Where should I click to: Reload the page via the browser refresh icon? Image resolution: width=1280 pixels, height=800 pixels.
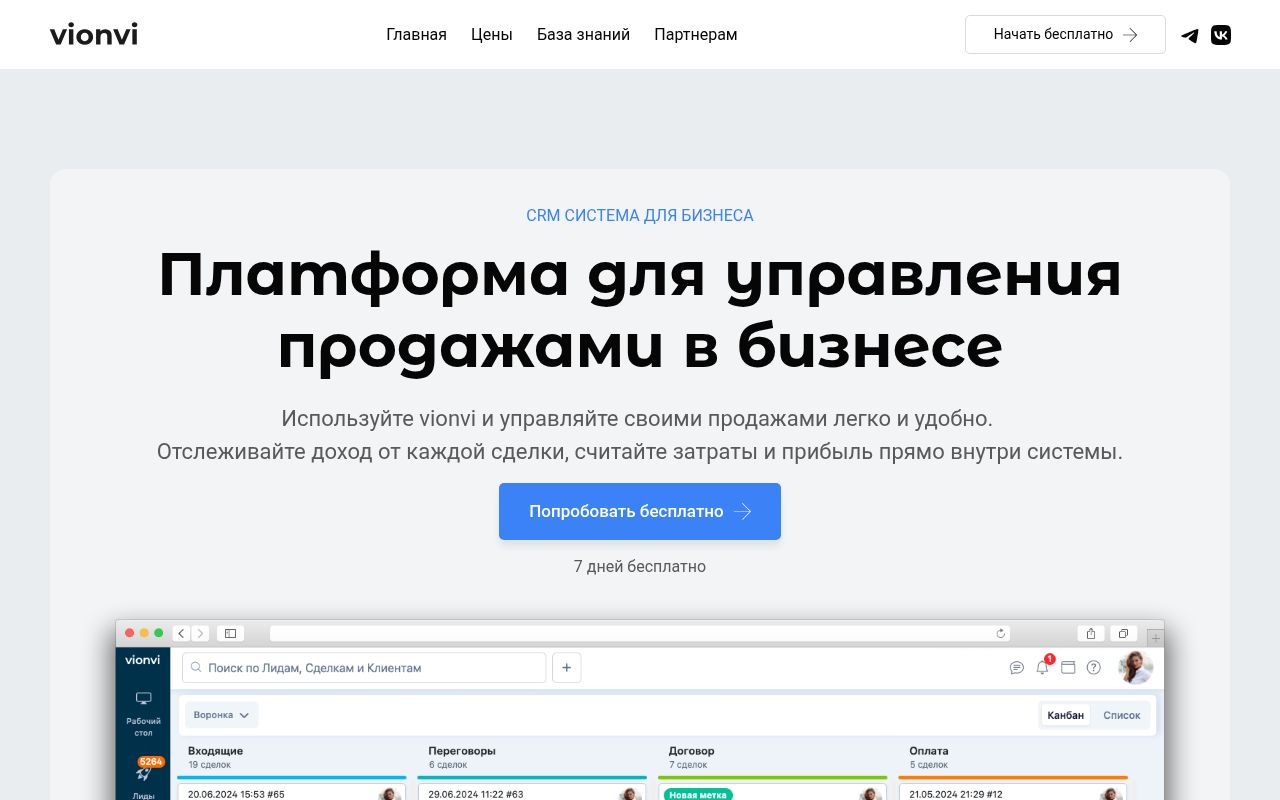tap(1000, 633)
